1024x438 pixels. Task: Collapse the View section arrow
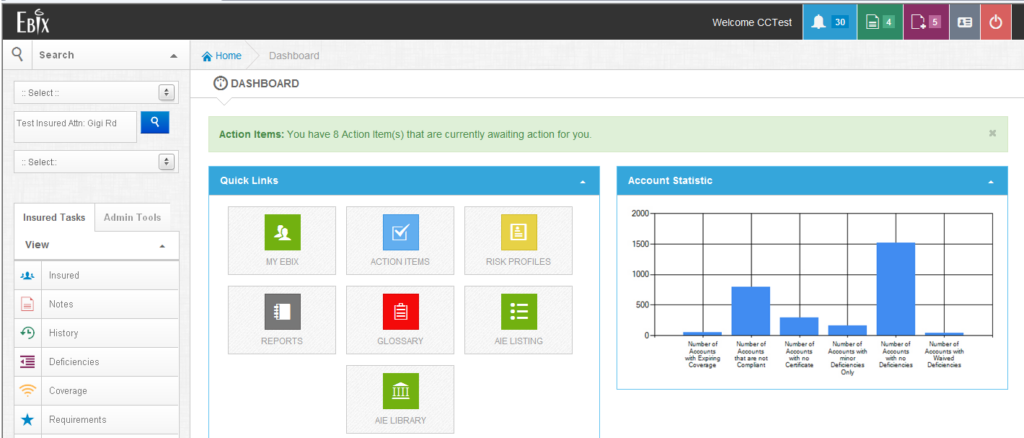(162, 246)
